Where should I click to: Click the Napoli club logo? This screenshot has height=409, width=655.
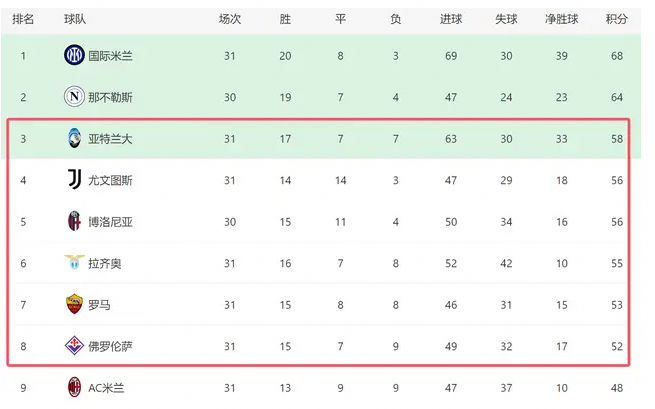pyautogui.click(x=74, y=97)
